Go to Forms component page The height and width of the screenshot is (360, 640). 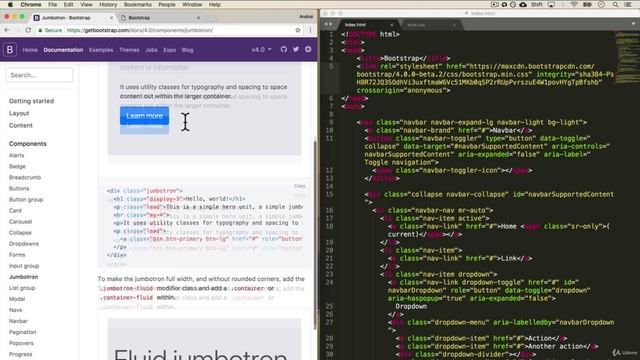tap(17, 254)
